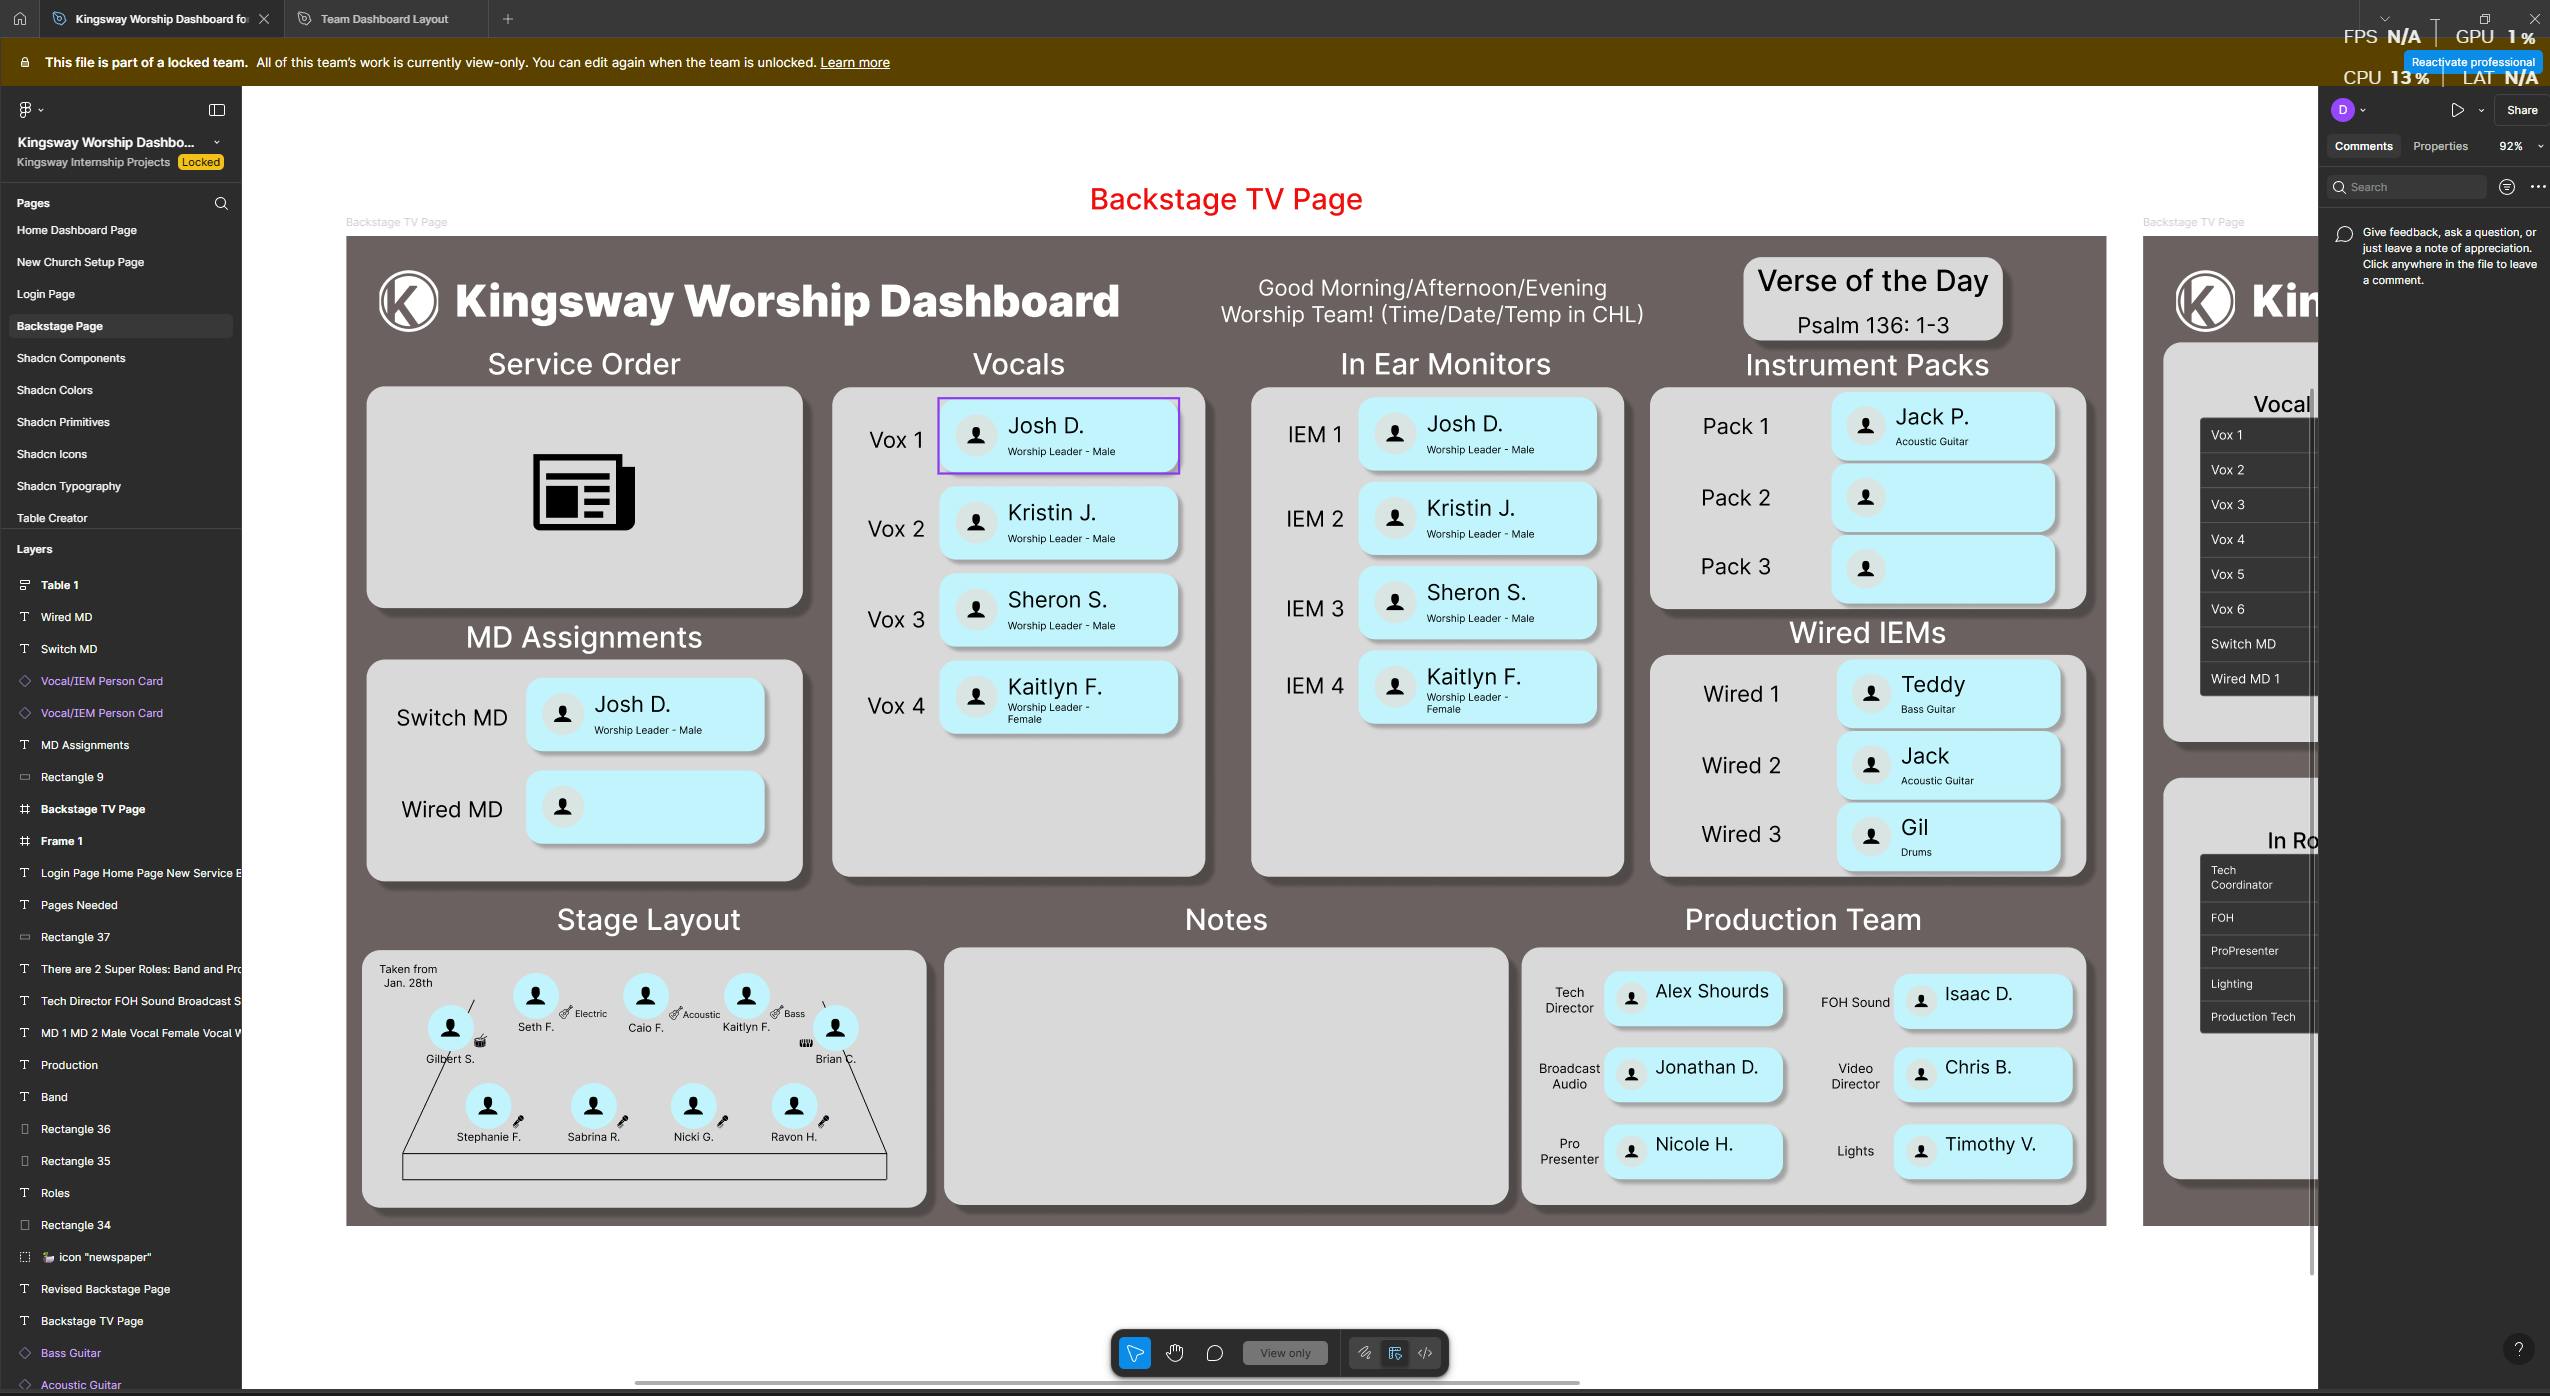Toggle Dev Mode code icon
Image resolution: width=2550 pixels, height=1396 pixels.
tap(1425, 1353)
